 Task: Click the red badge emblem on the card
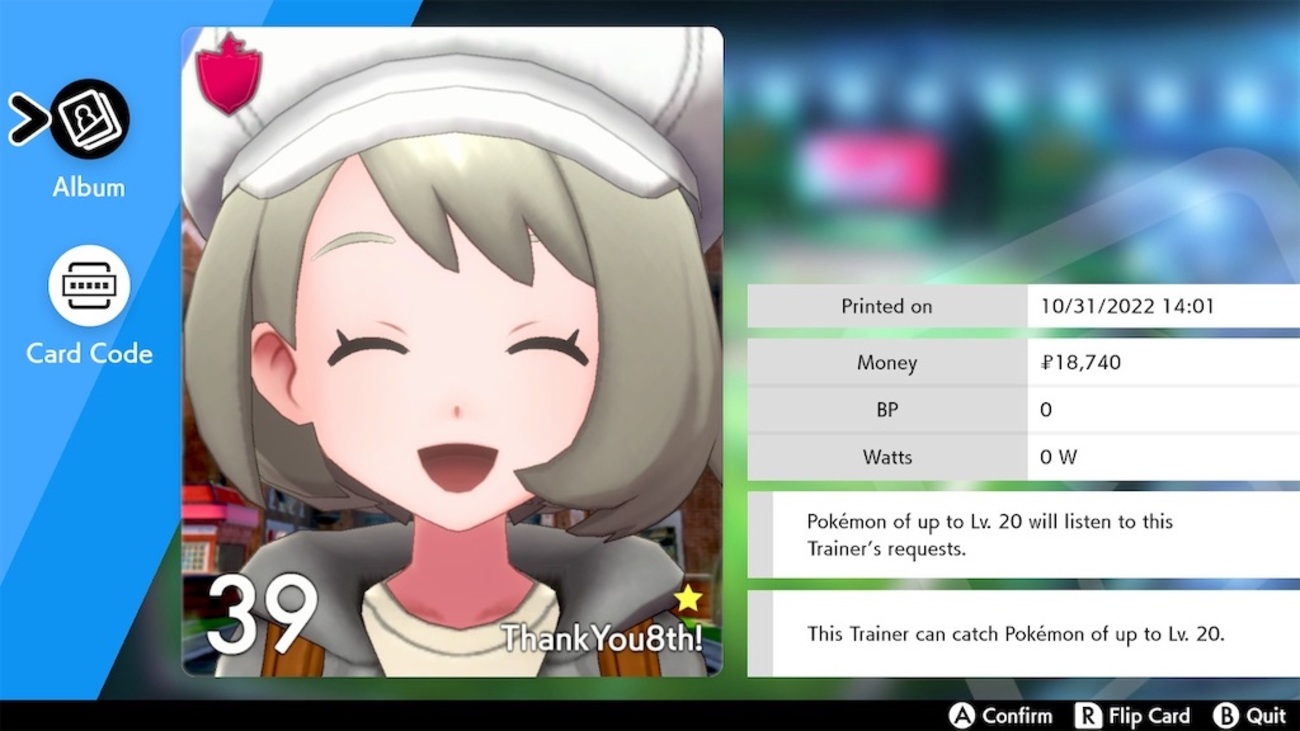click(228, 74)
